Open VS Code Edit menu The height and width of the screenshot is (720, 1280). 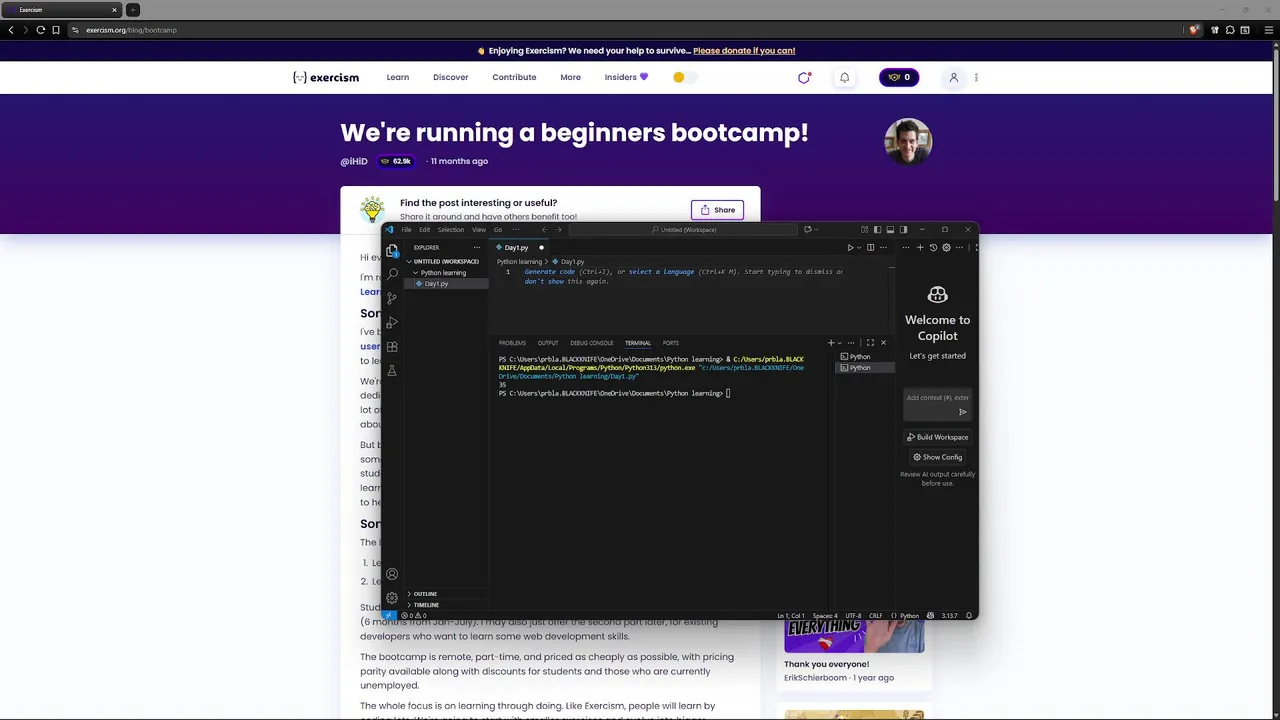[x=424, y=230]
